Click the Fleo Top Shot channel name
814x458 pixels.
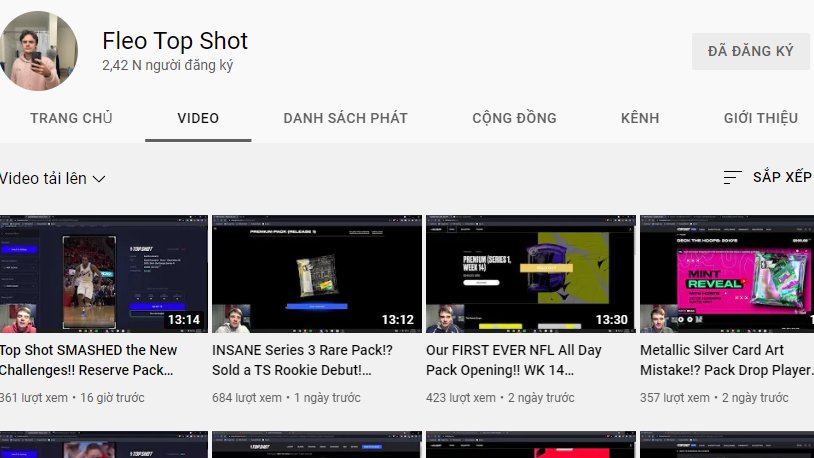coord(175,41)
